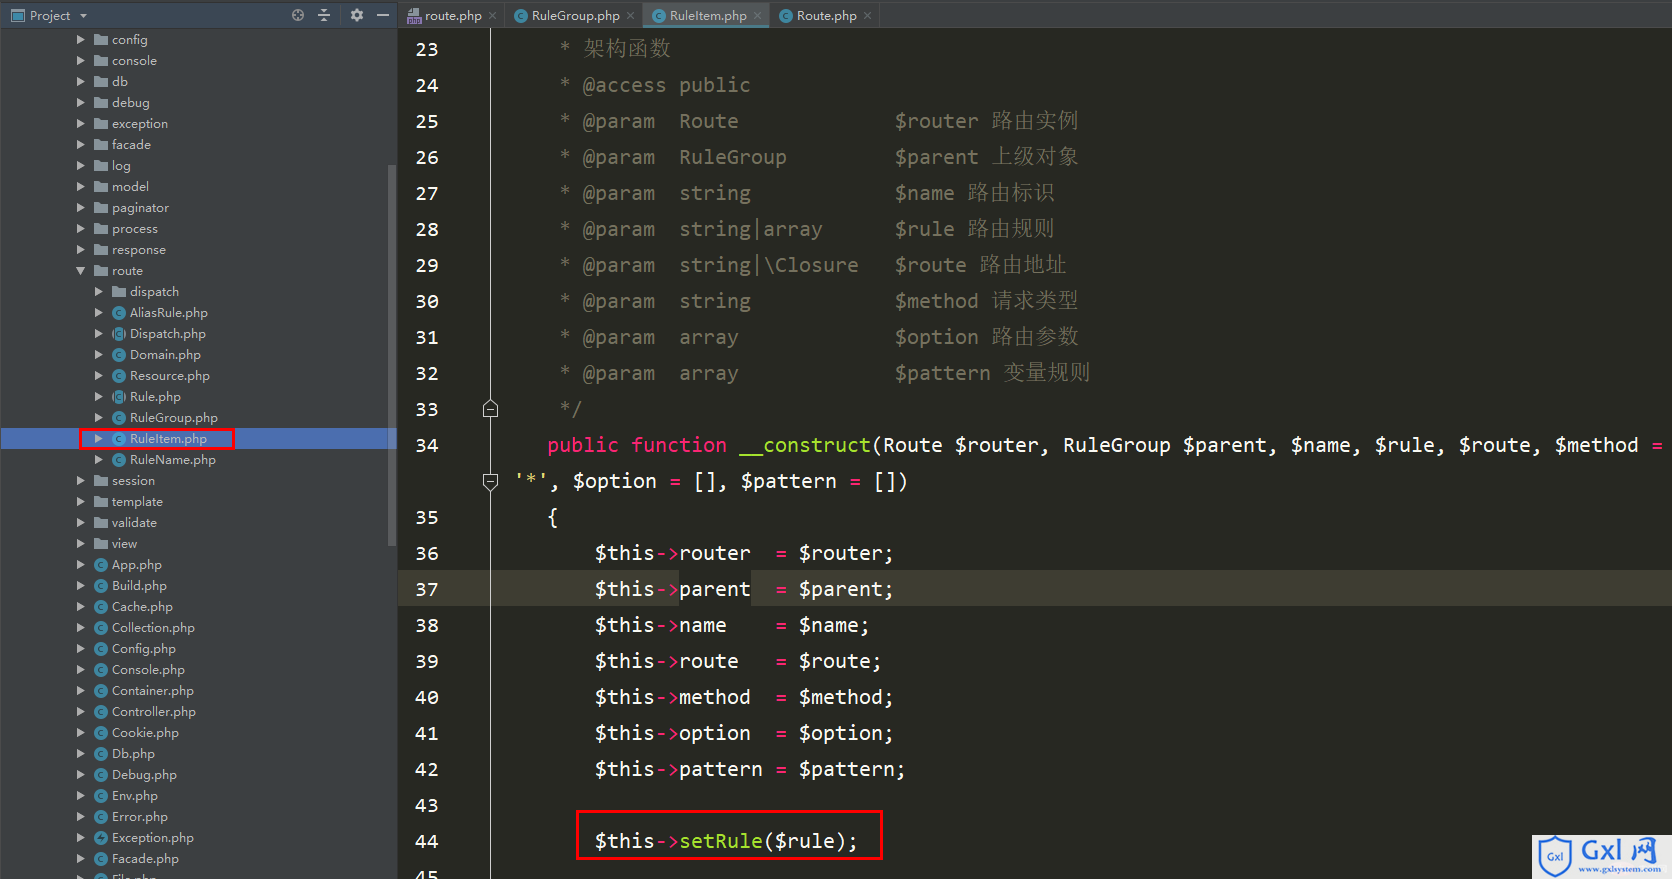The height and width of the screenshot is (879, 1672).
Task: Select the model folder
Action: tap(130, 187)
